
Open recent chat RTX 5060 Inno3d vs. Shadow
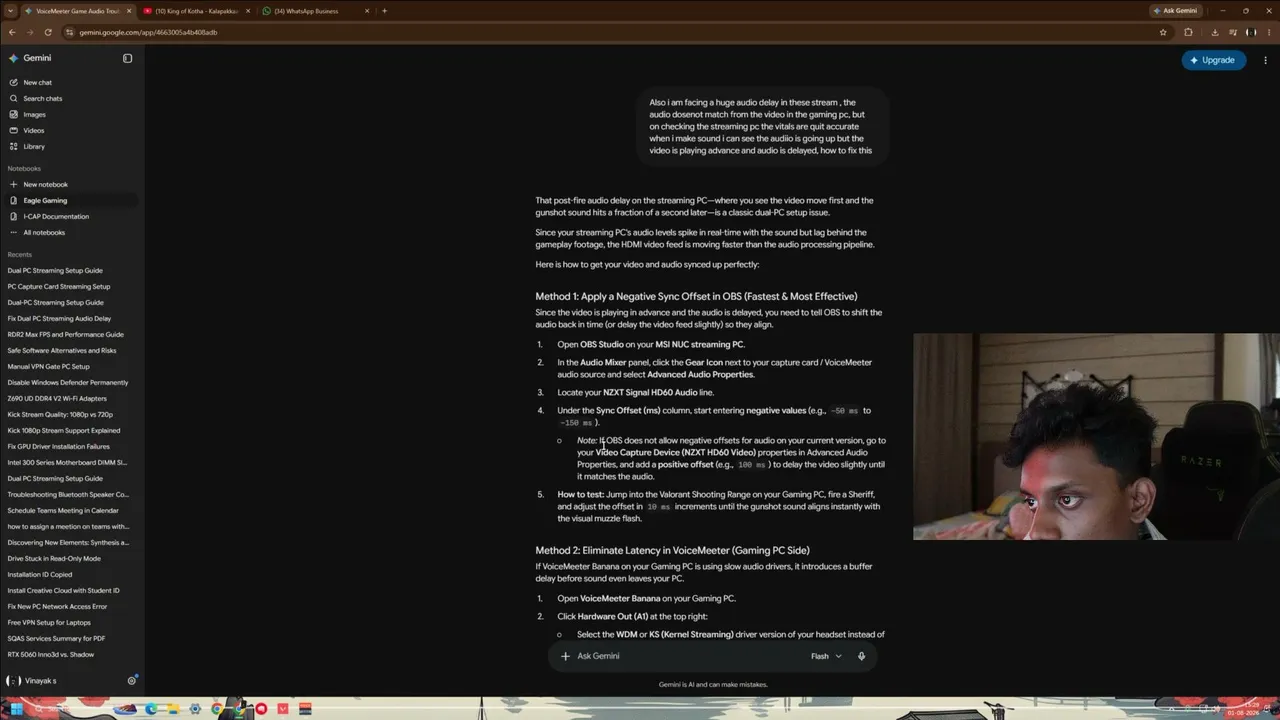51,654
